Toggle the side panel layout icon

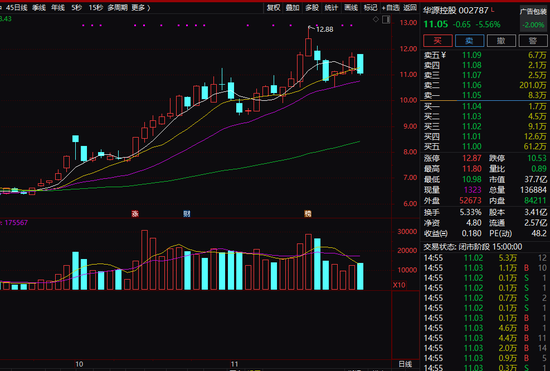coord(386,20)
